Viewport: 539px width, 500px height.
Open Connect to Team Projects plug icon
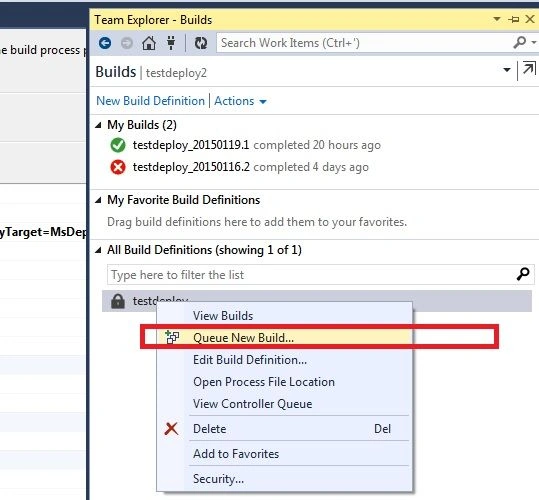[x=171, y=43]
